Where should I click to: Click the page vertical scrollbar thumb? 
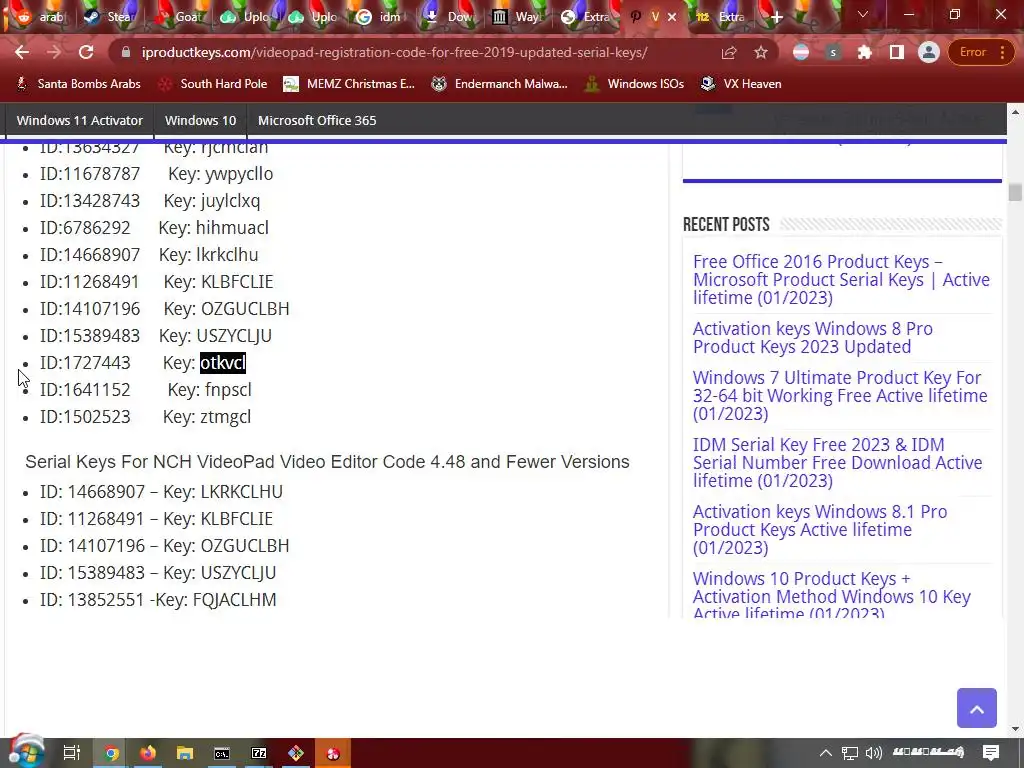tap(1014, 193)
